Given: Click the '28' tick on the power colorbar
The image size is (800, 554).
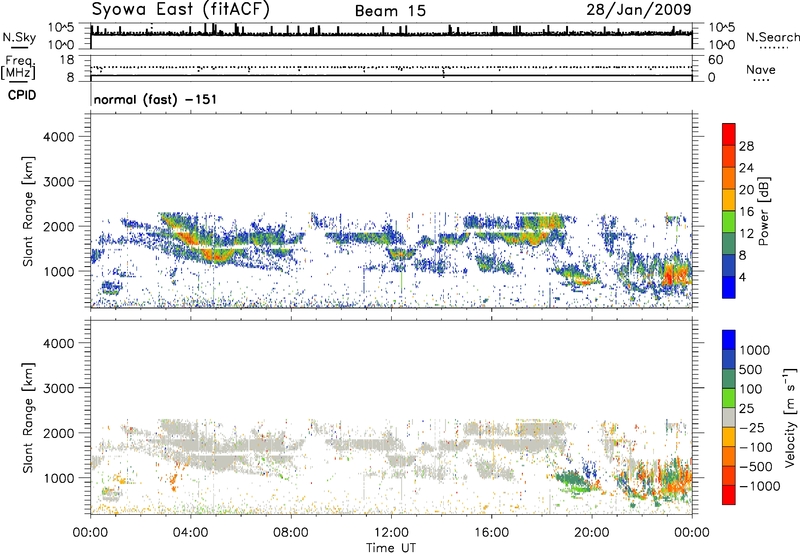Looking at the screenshot, I should (x=746, y=146).
